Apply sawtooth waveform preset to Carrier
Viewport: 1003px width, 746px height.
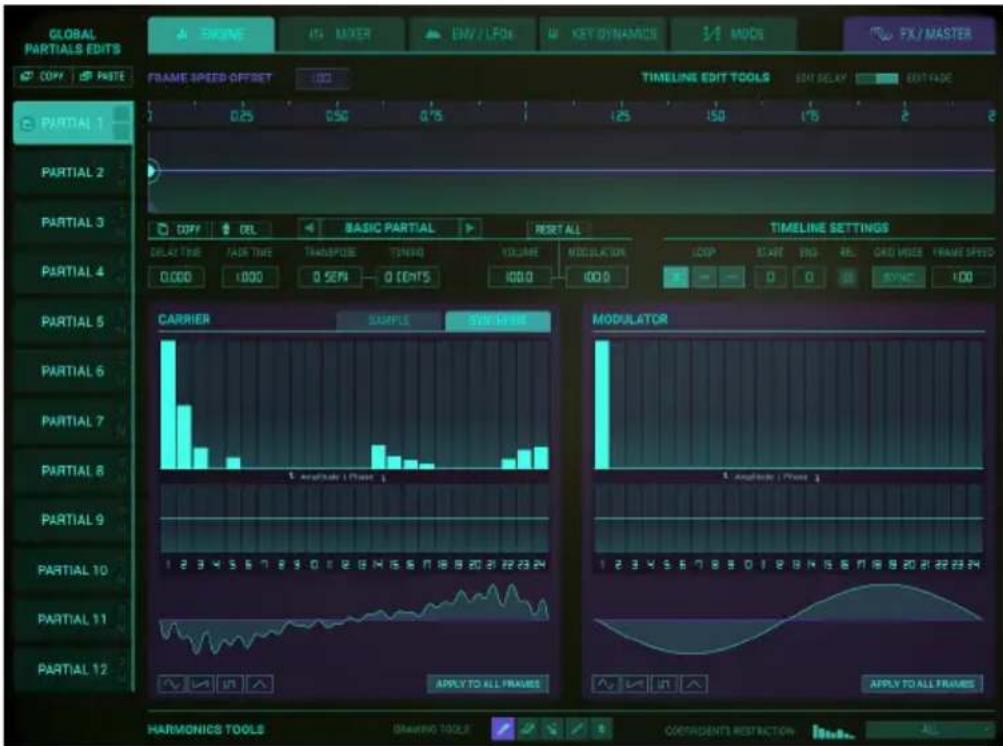click(x=201, y=684)
